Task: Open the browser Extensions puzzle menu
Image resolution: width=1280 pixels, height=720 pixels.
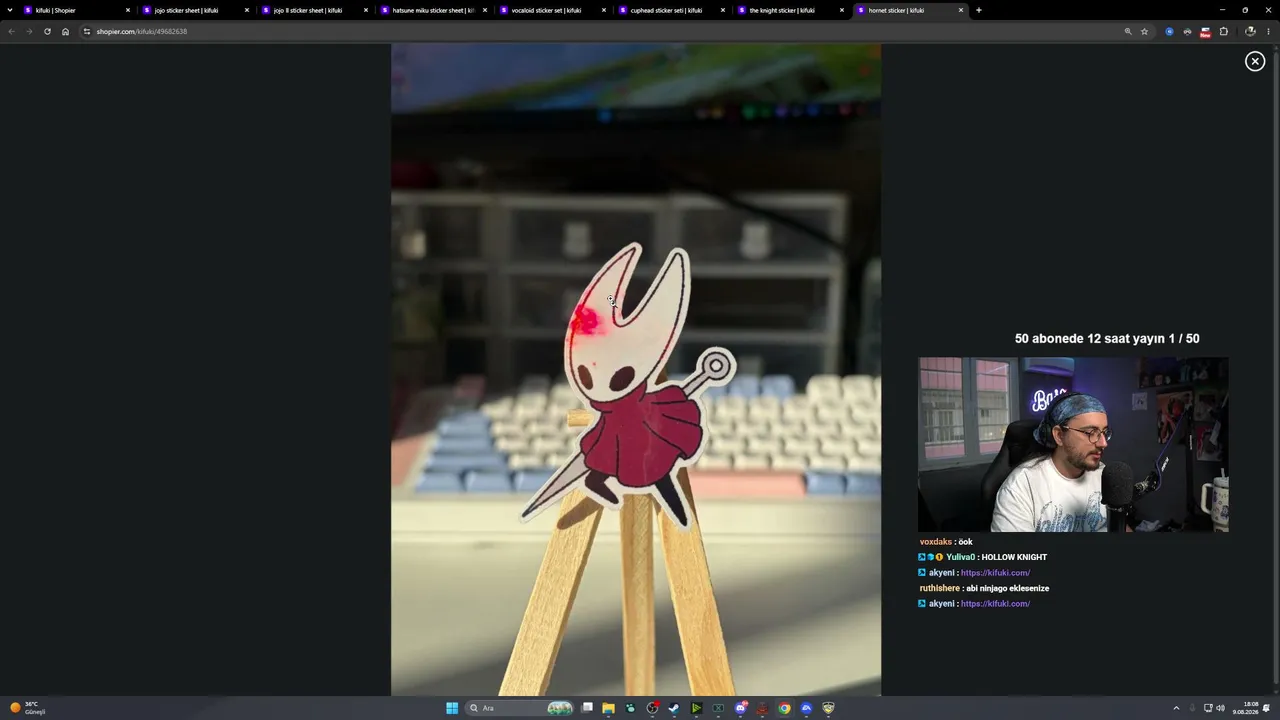Action: tap(1223, 31)
